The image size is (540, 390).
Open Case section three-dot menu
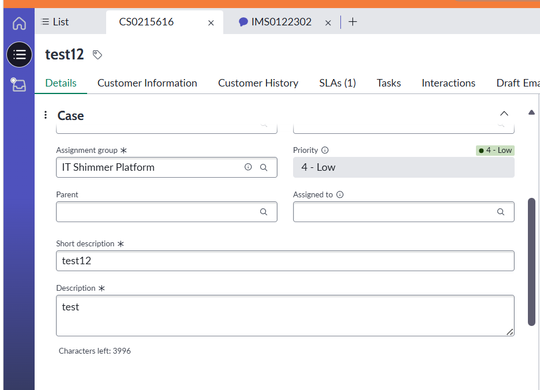coord(45,115)
